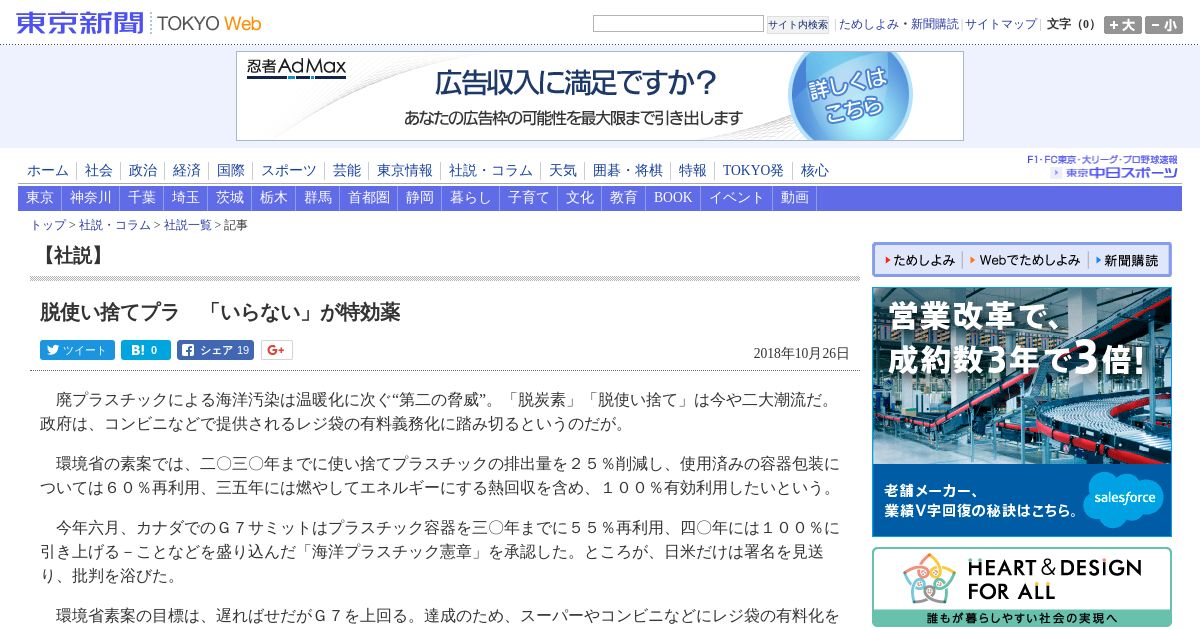Open the 天気 section
Image resolution: width=1200 pixels, height=630 pixels.
(x=563, y=170)
